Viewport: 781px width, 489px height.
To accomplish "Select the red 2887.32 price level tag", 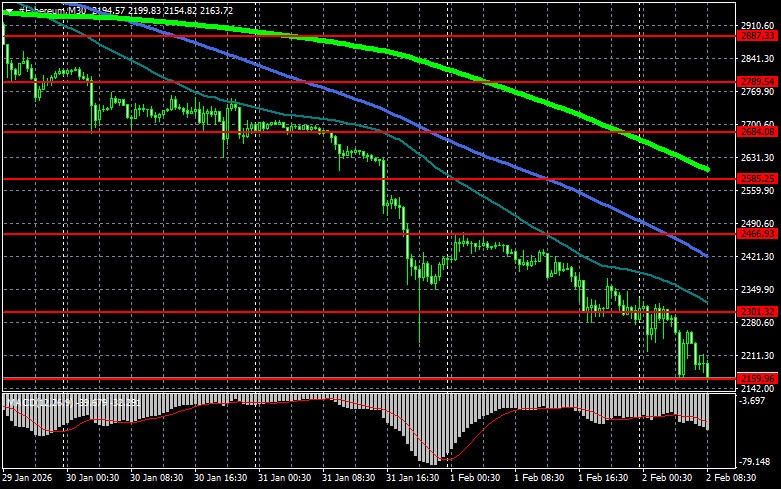I will coord(757,35).
